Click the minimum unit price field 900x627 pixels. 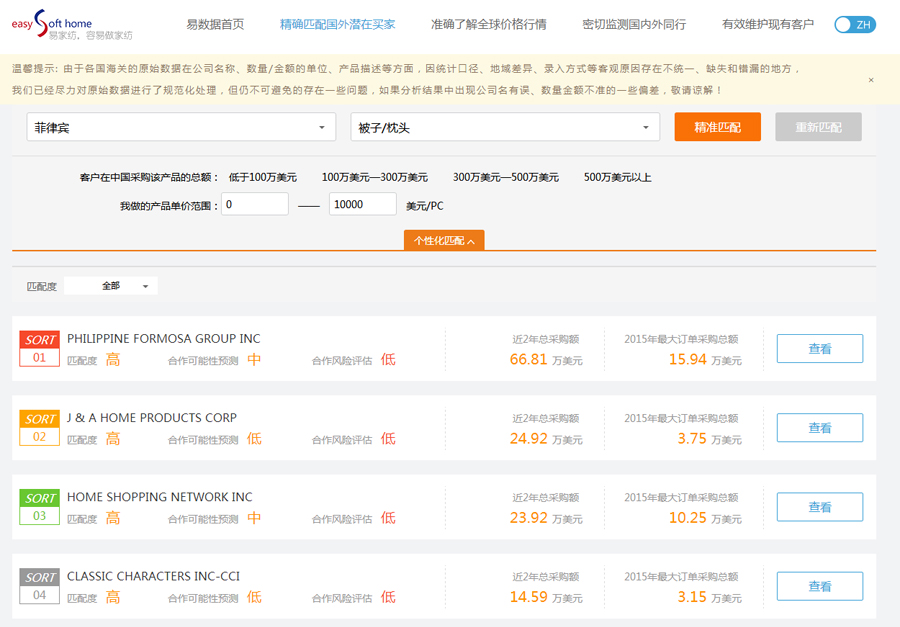click(255, 204)
